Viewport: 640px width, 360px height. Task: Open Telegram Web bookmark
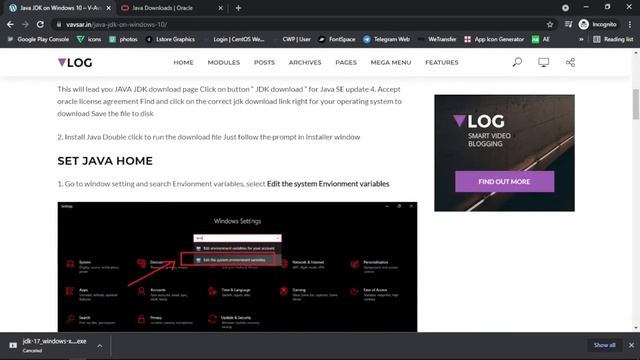pyautogui.click(x=386, y=39)
